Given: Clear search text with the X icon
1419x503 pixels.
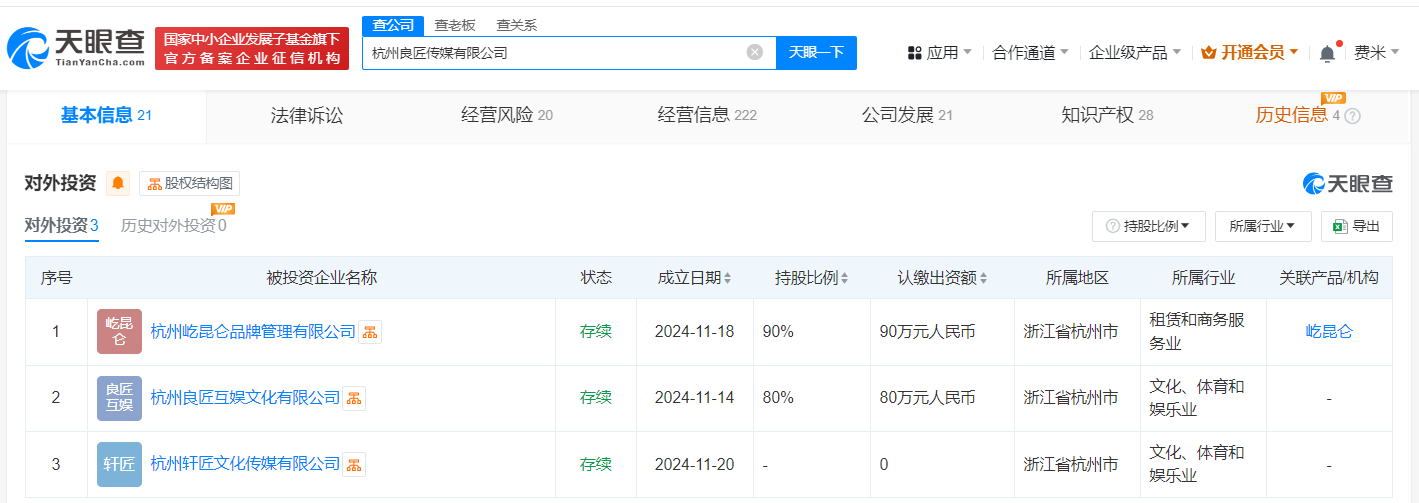Looking at the screenshot, I should 755,52.
